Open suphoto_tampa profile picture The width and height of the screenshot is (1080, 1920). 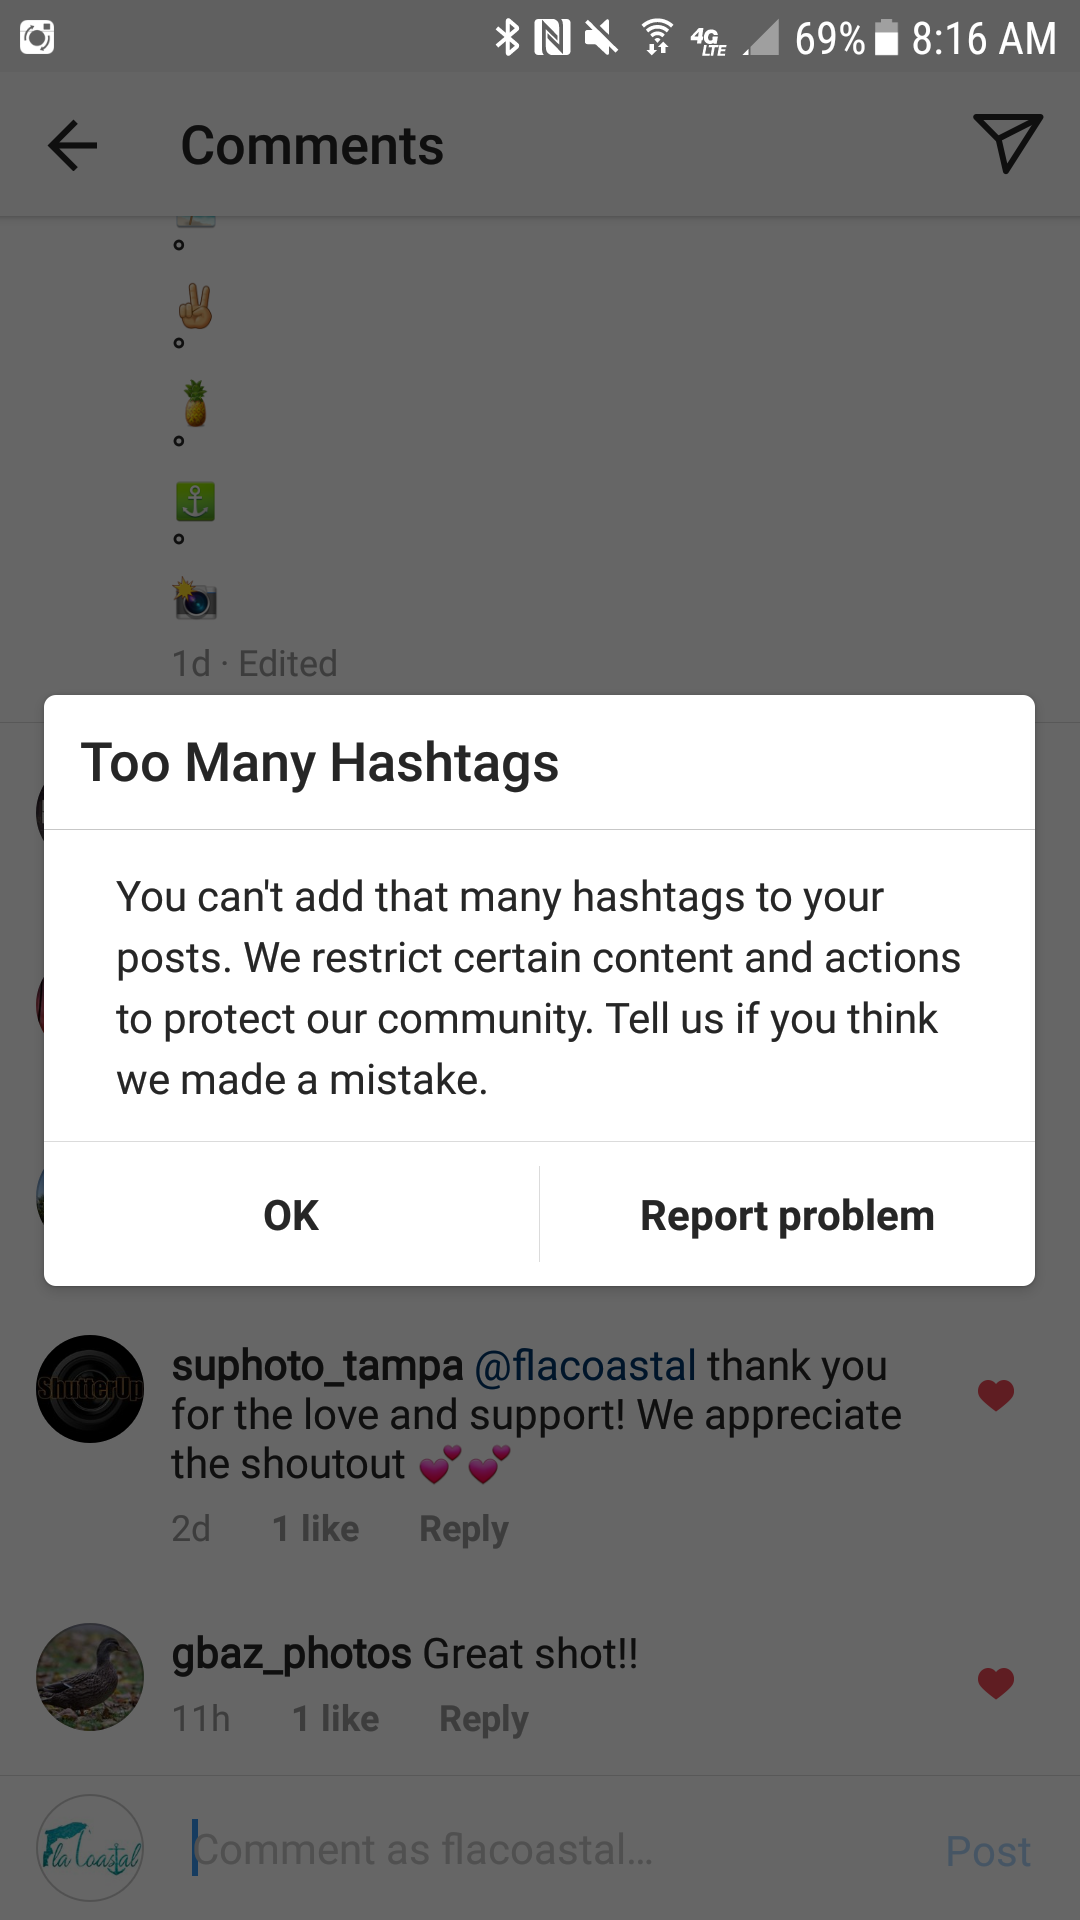[90, 1389]
